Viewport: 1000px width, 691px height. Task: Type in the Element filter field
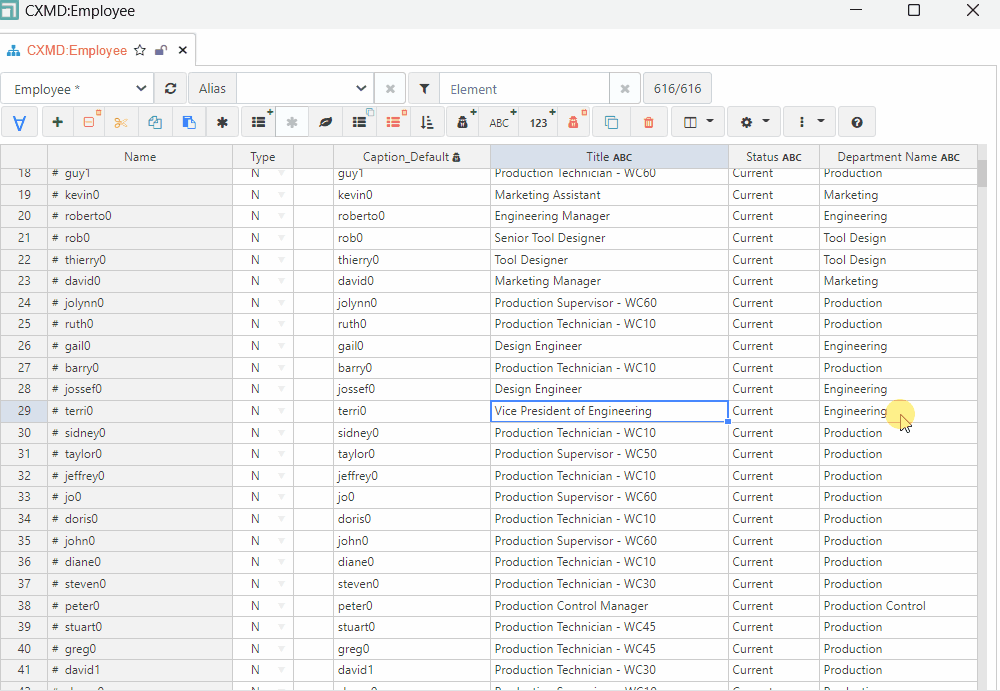523,89
